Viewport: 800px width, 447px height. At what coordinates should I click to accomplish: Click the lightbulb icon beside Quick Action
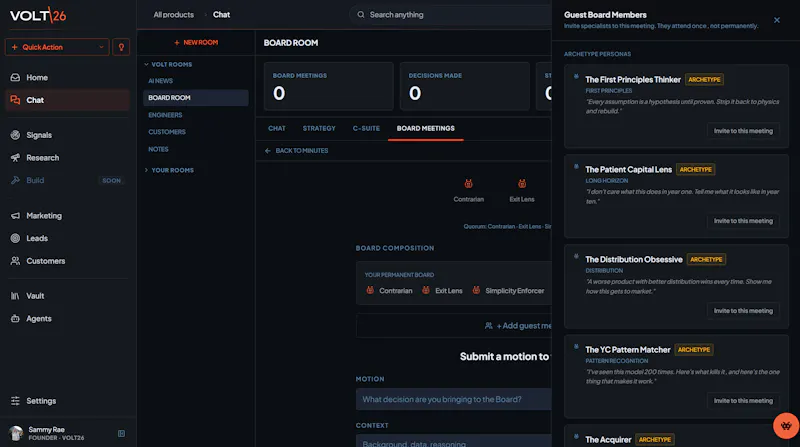pyautogui.click(x=121, y=47)
